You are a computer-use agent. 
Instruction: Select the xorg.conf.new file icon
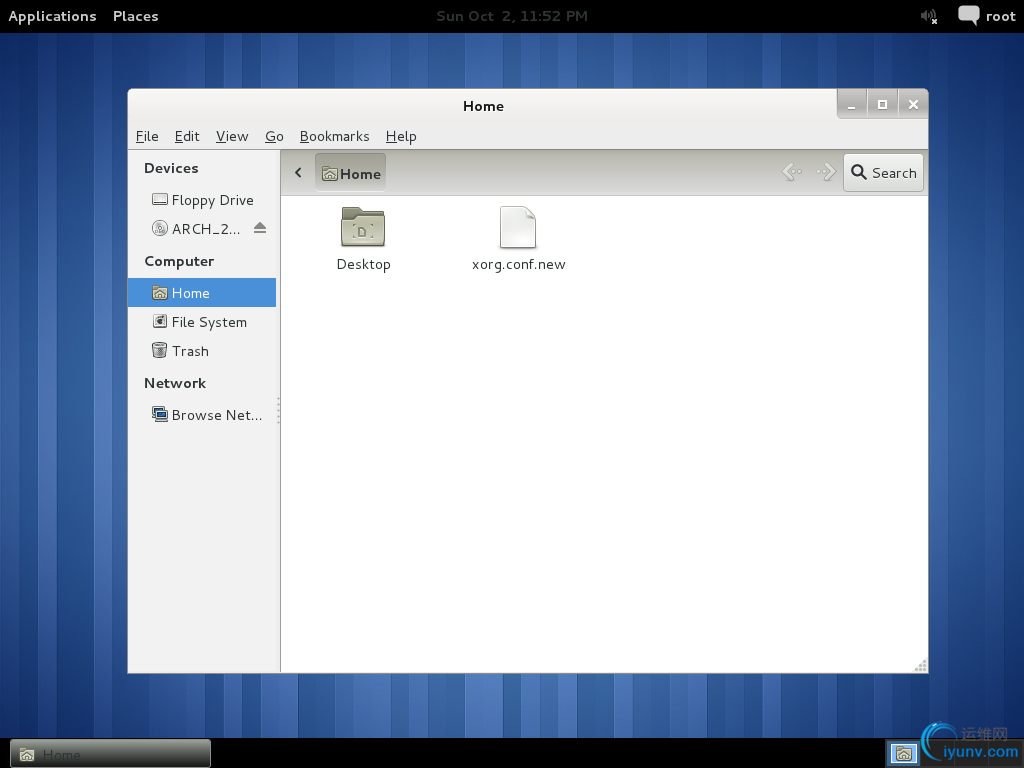click(x=518, y=229)
